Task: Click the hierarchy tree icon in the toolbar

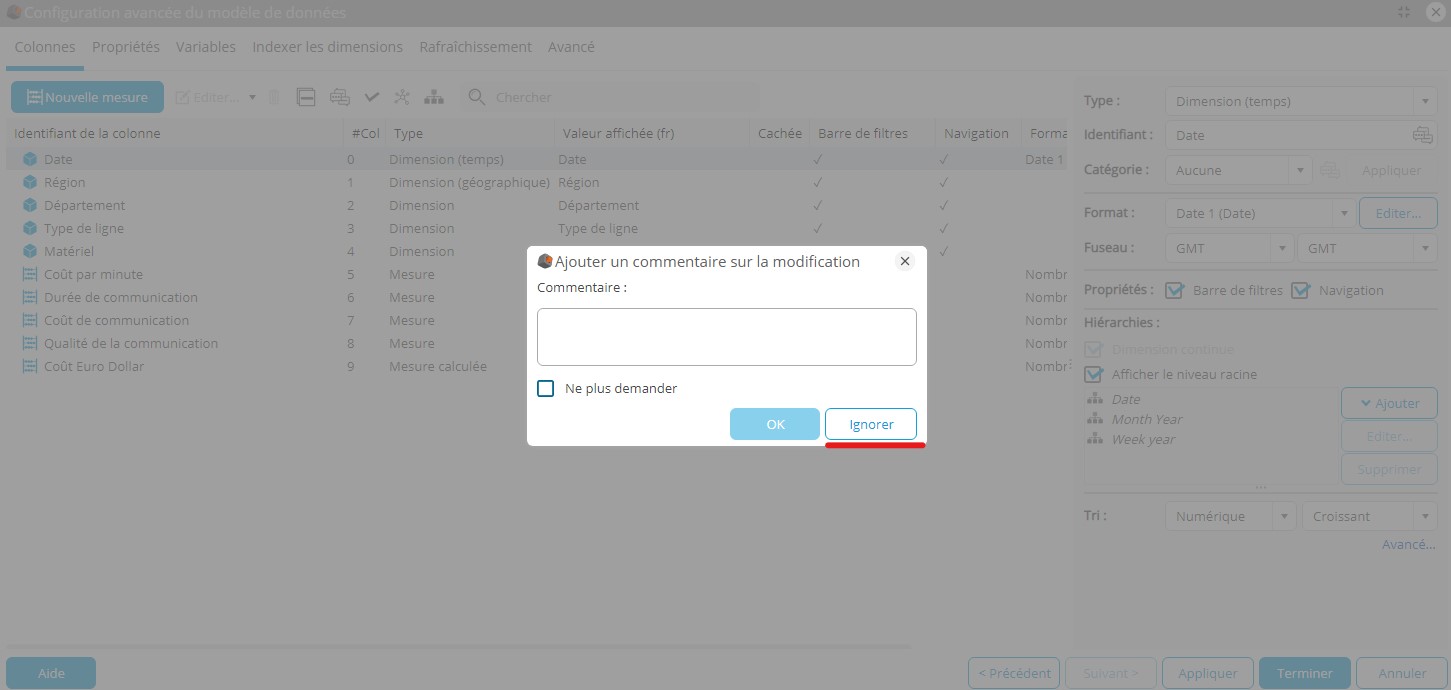Action: (x=433, y=97)
